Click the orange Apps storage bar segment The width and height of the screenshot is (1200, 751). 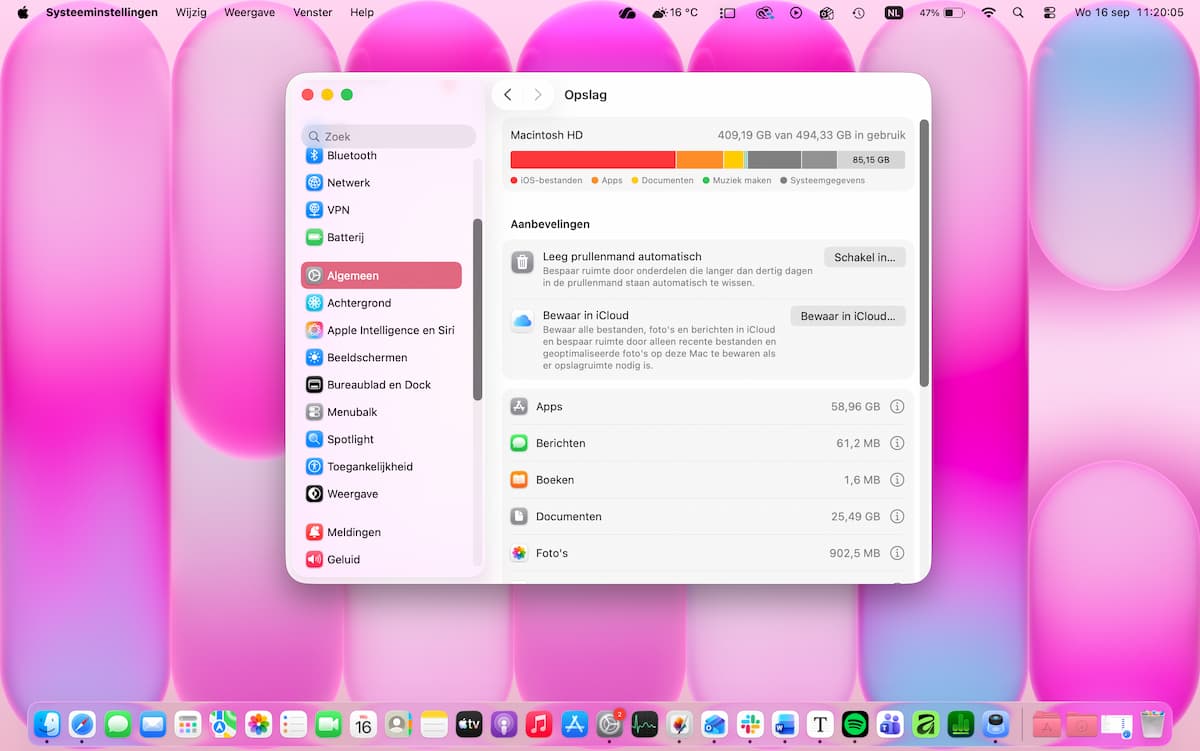pos(700,160)
